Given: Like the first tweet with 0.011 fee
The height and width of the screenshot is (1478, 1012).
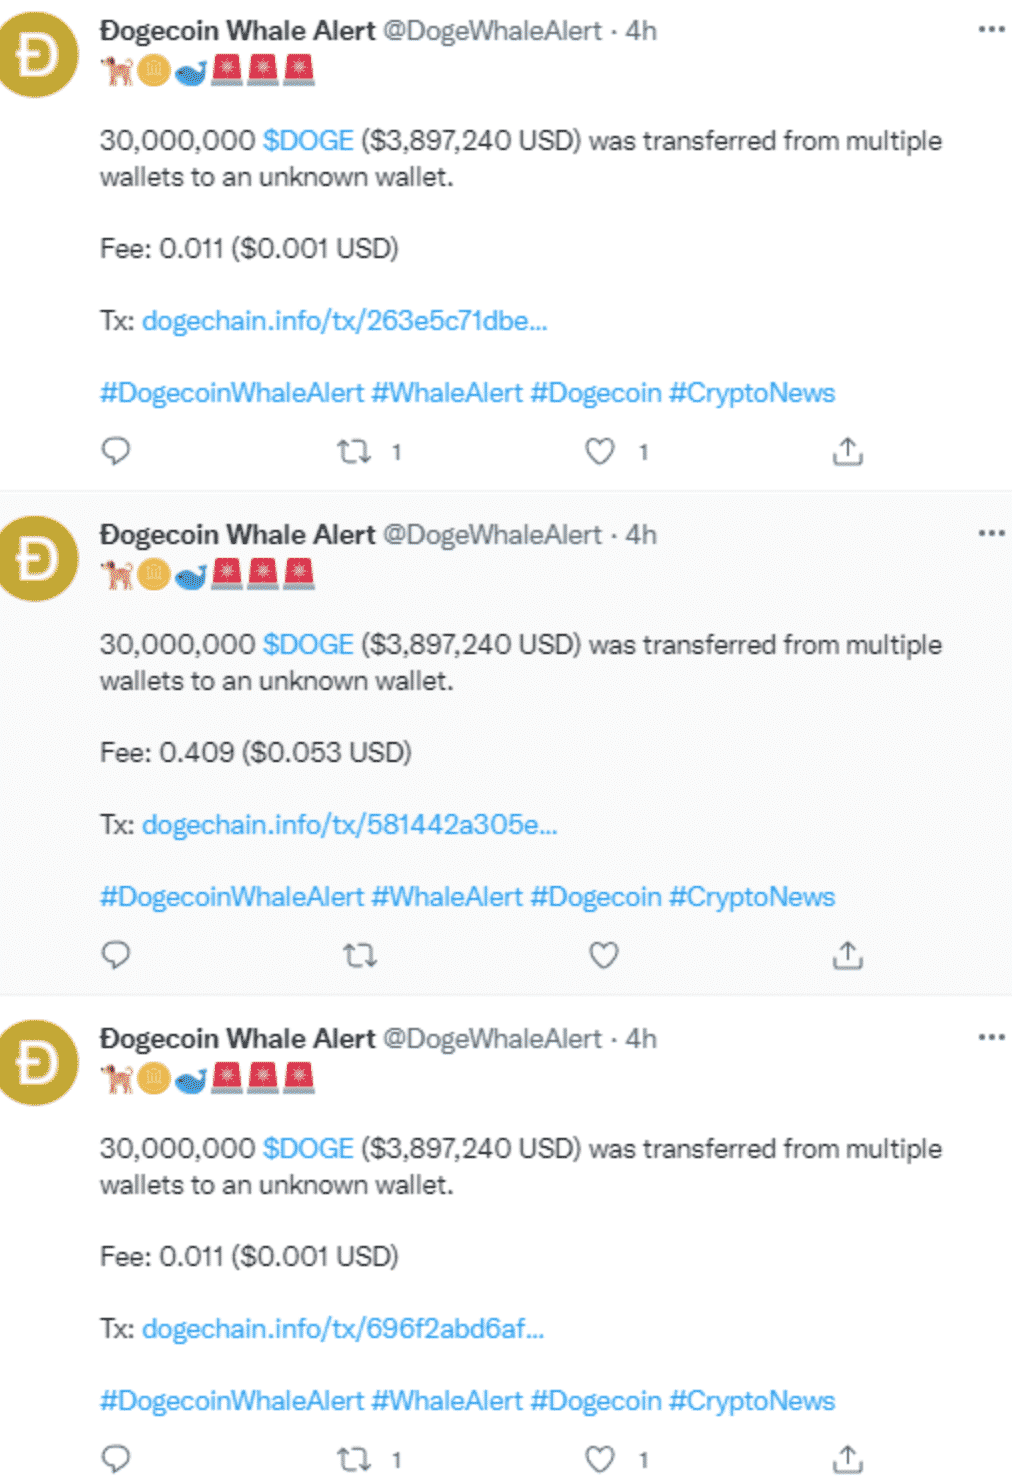Looking at the screenshot, I should pos(600,452).
